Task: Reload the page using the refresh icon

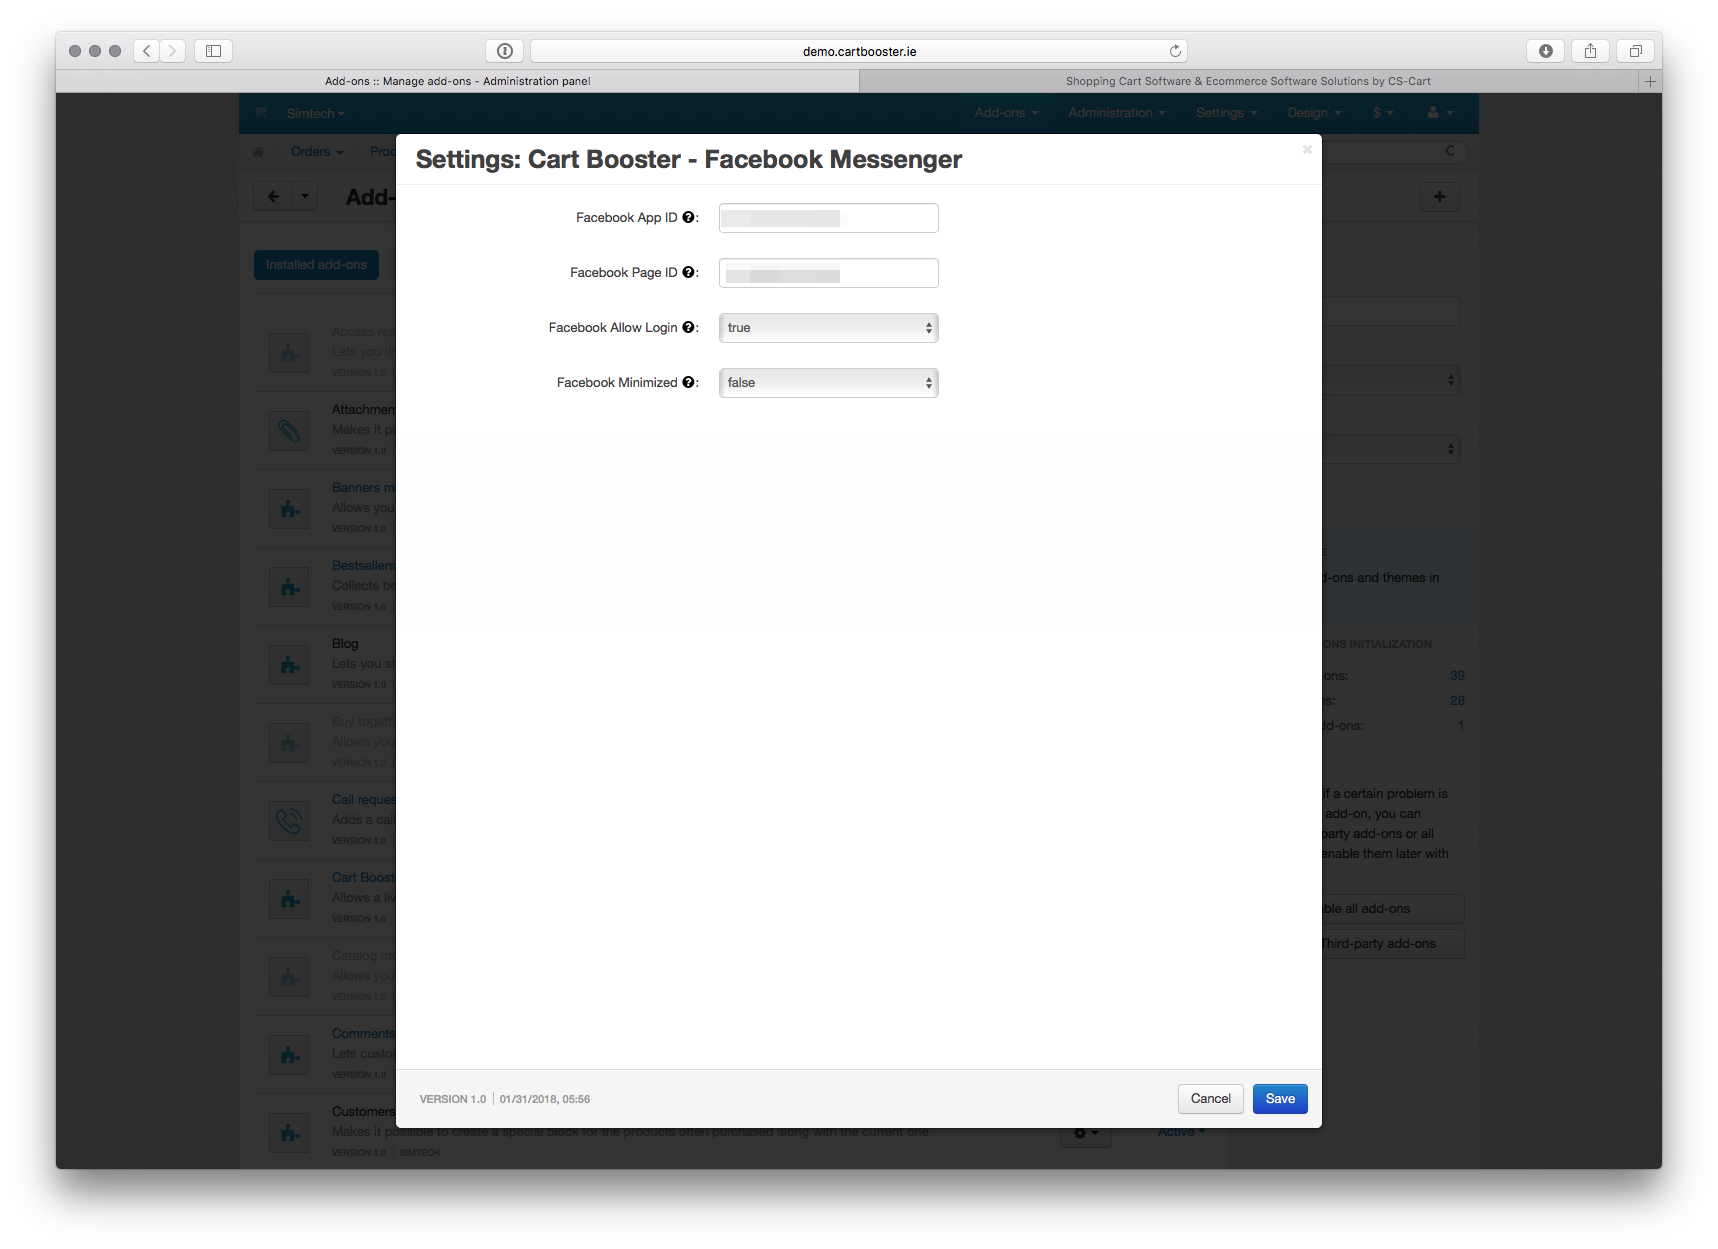Action: pos(1175,51)
